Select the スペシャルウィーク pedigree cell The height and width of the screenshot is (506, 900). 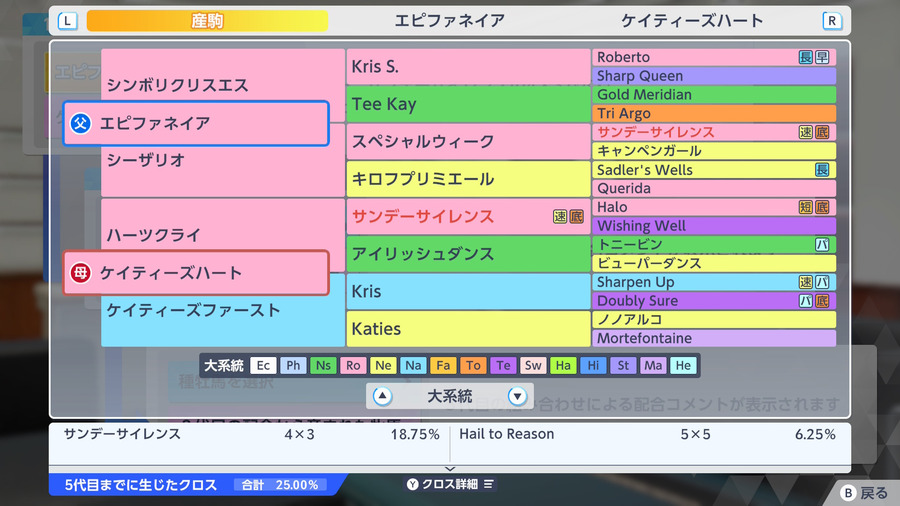[x=468, y=142]
